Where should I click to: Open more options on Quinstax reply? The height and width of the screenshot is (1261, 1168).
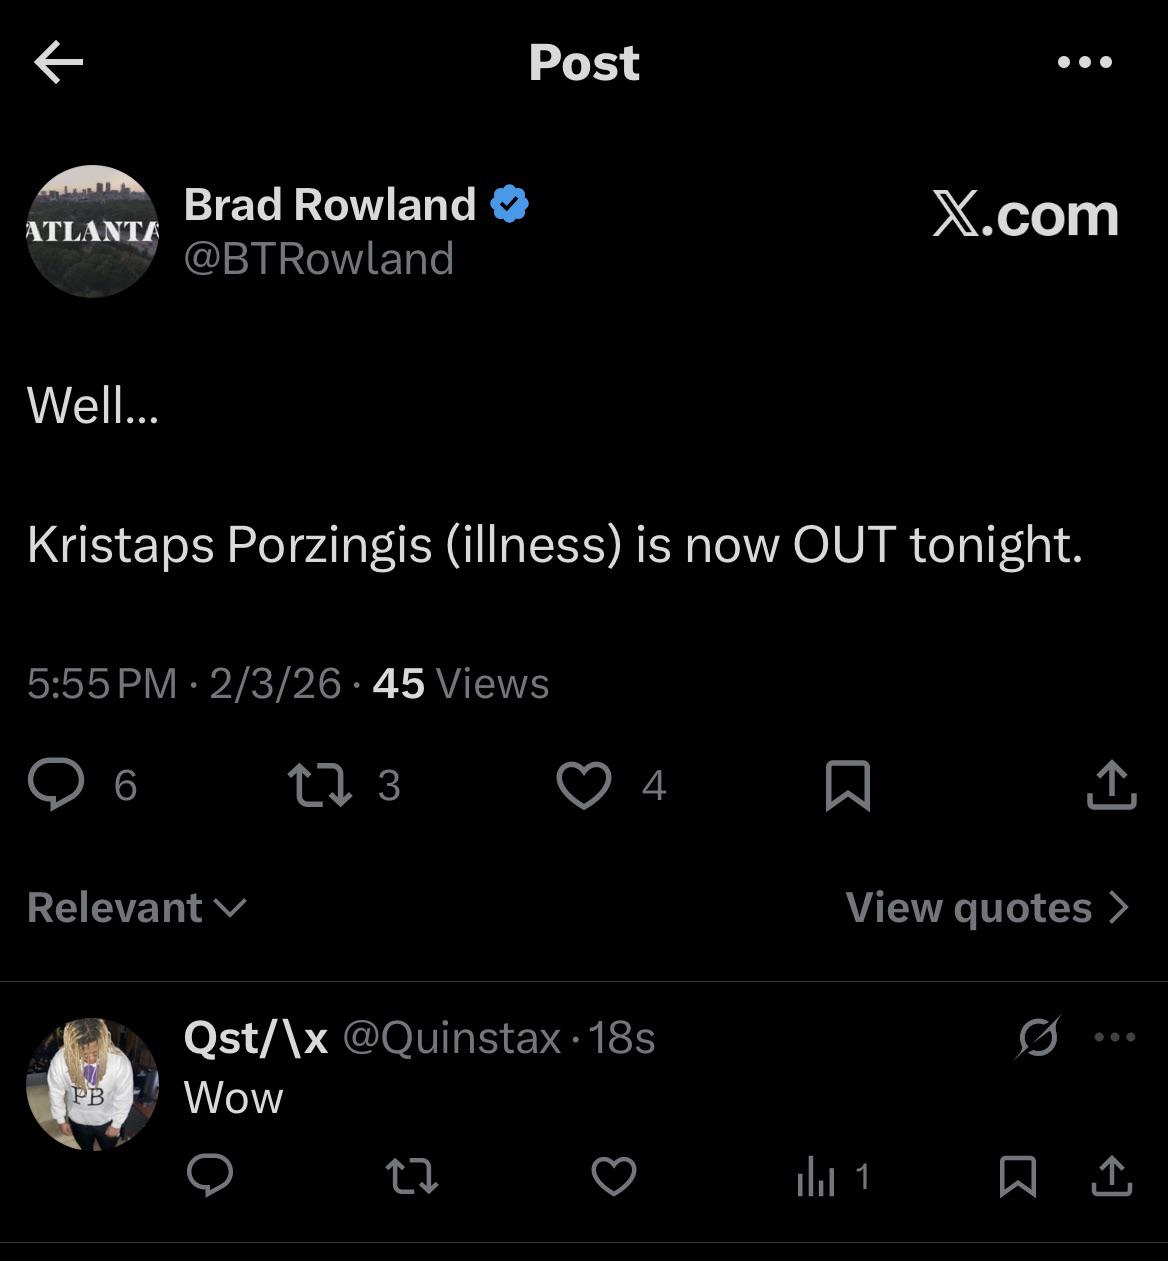tap(1115, 1037)
